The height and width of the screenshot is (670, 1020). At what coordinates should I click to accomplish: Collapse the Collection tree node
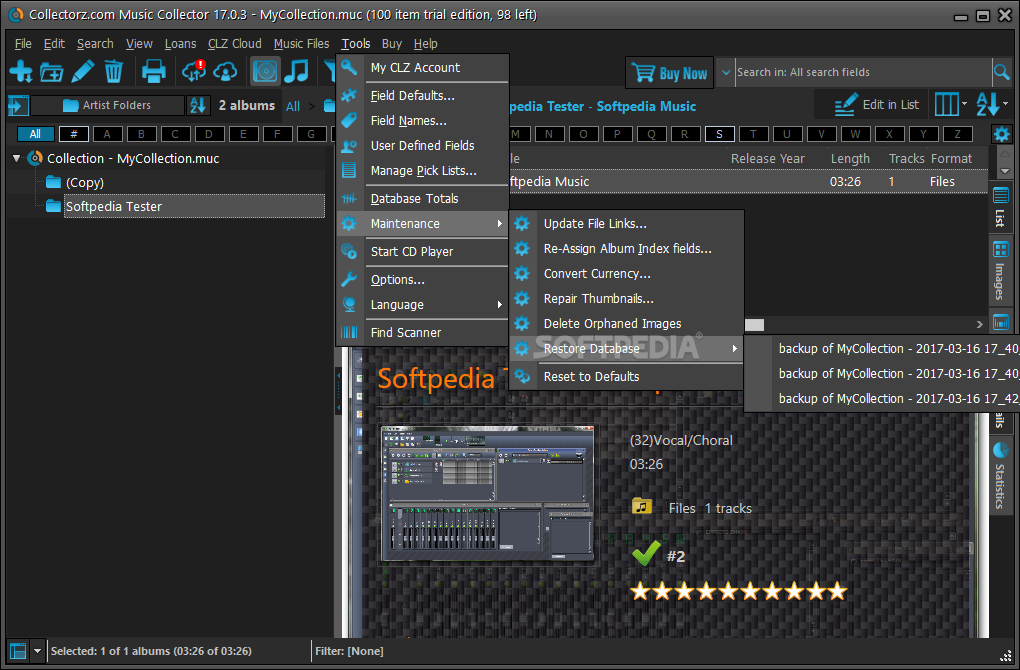(16, 158)
